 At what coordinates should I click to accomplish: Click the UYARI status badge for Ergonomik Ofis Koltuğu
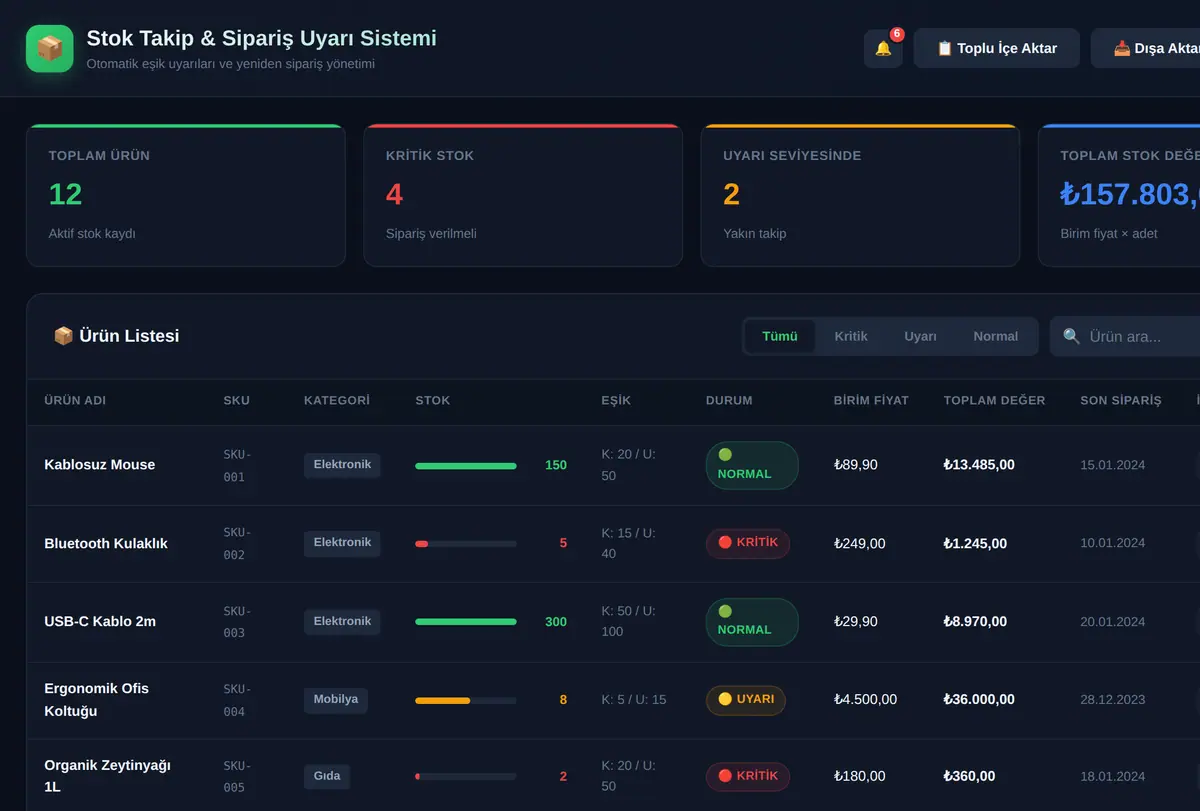point(746,700)
